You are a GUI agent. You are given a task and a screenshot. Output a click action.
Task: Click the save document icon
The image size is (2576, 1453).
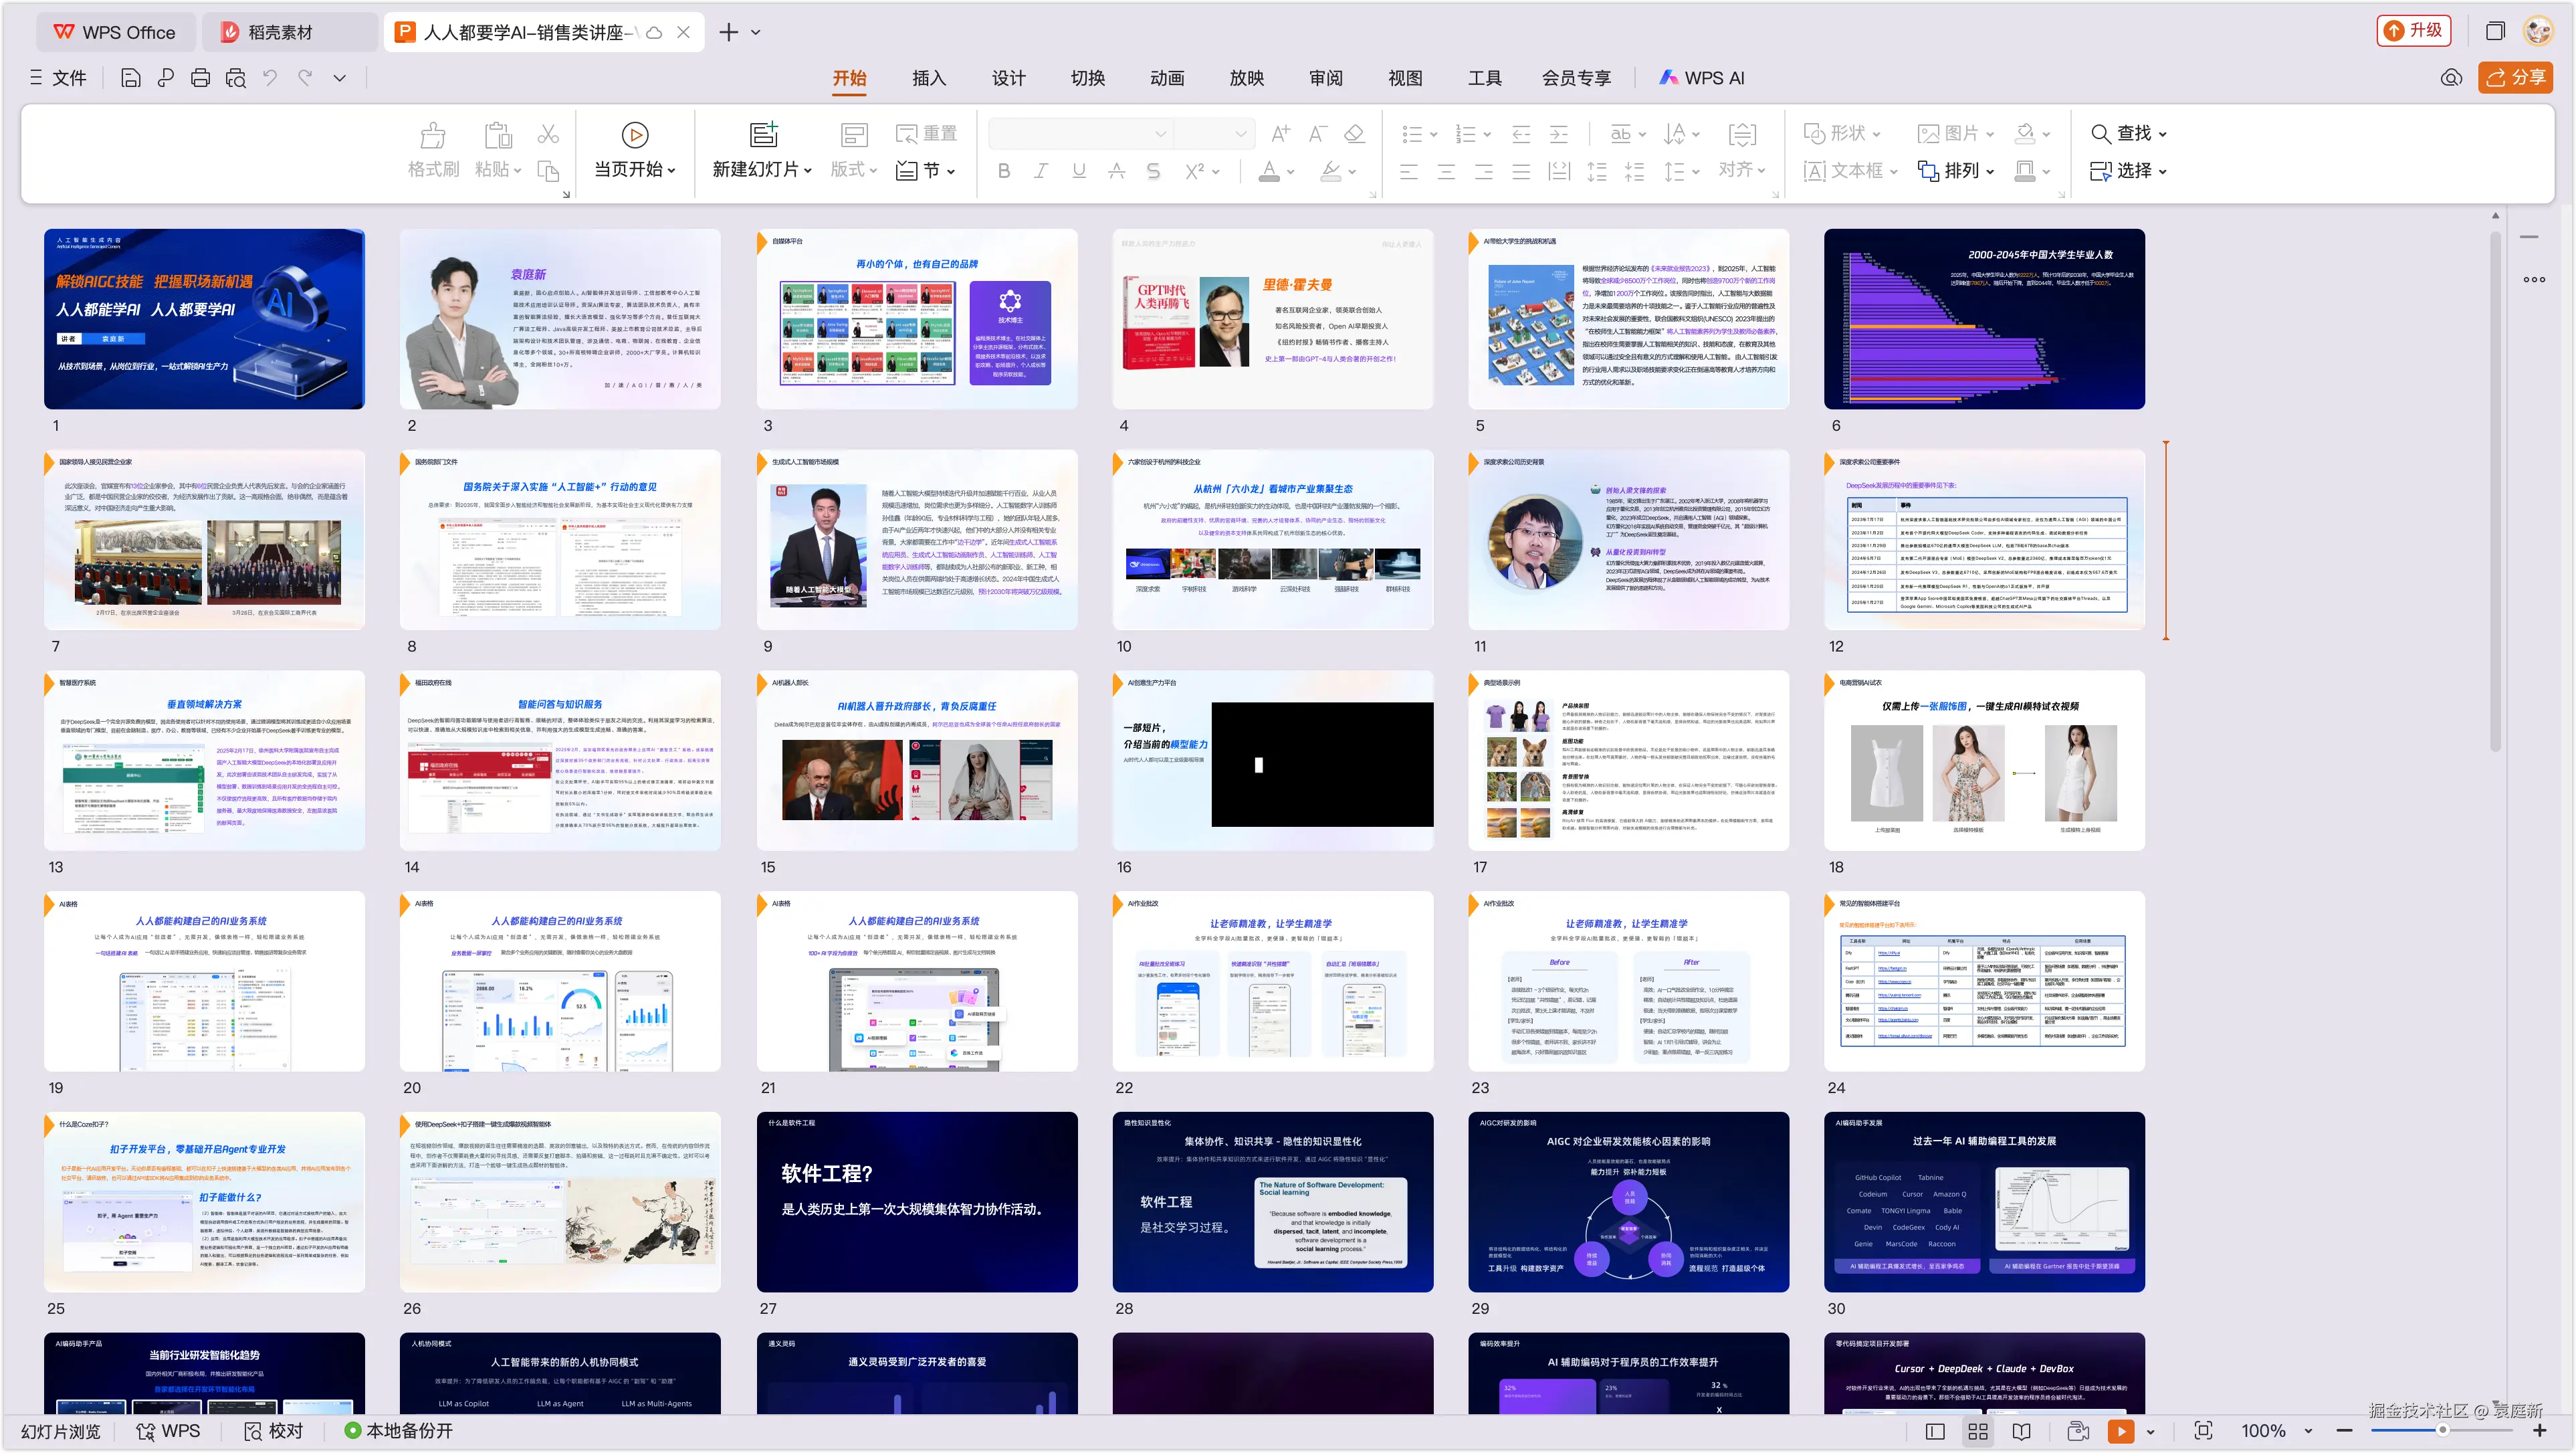click(x=130, y=78)
